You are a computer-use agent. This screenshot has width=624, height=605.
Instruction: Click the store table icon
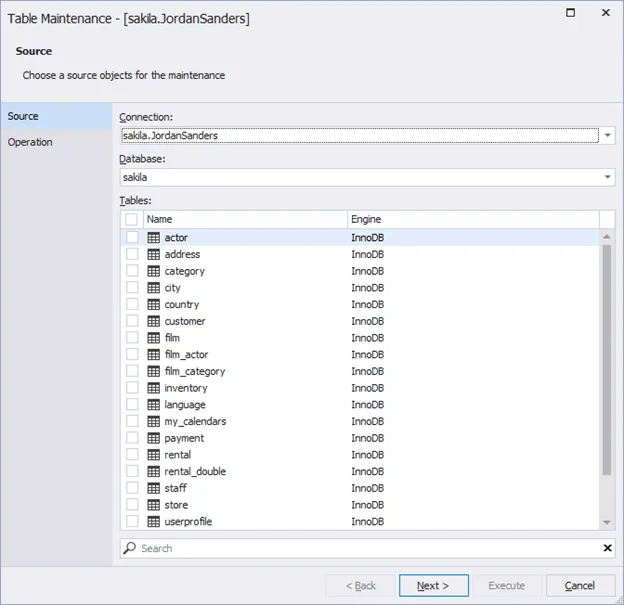[x=154, y=505]
